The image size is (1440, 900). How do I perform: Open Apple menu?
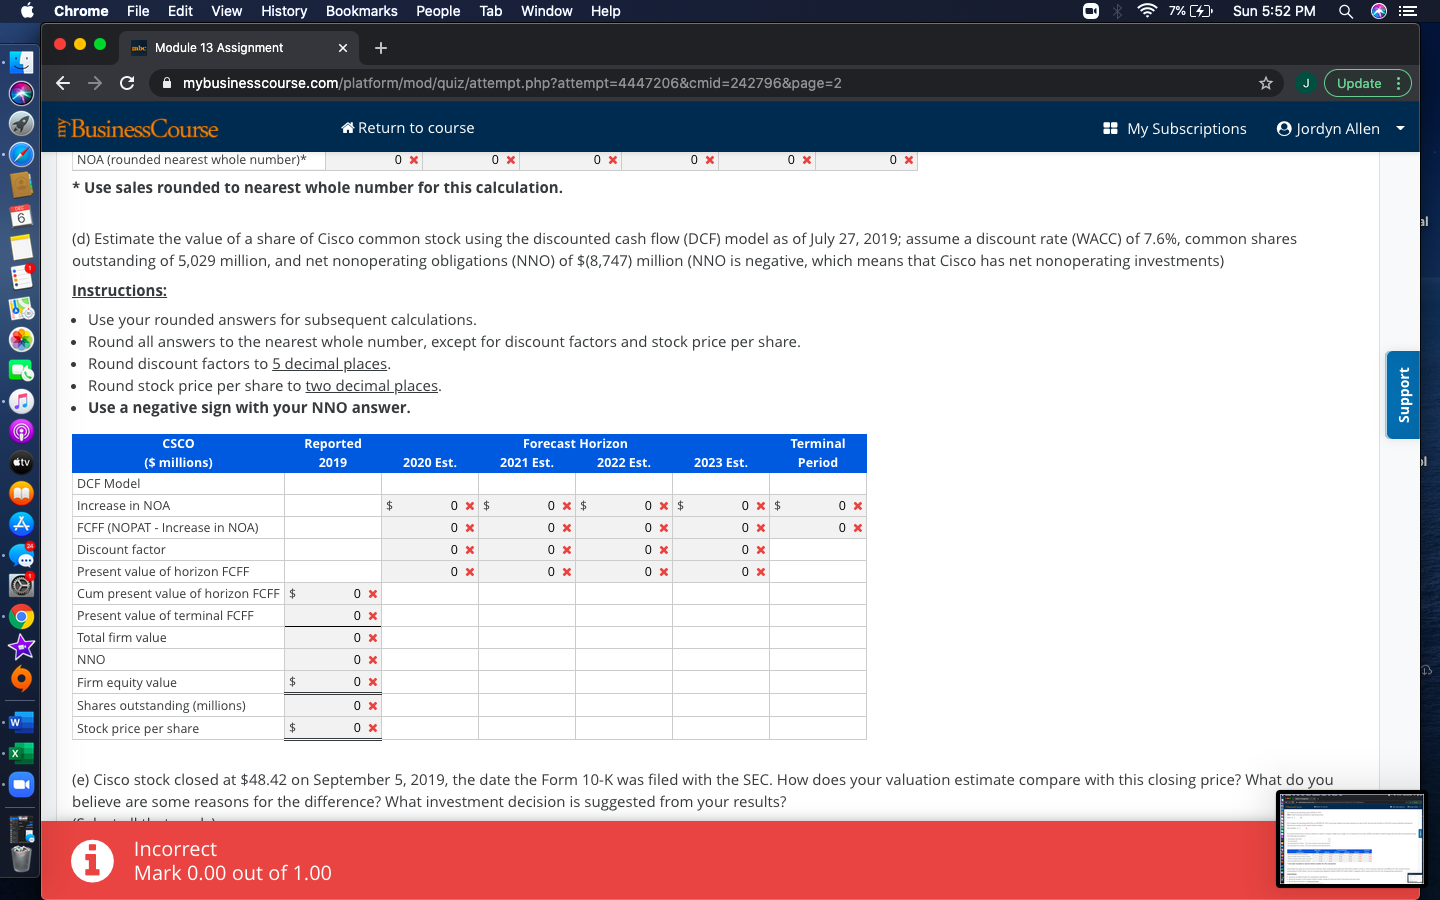click(x=27, y=11)
